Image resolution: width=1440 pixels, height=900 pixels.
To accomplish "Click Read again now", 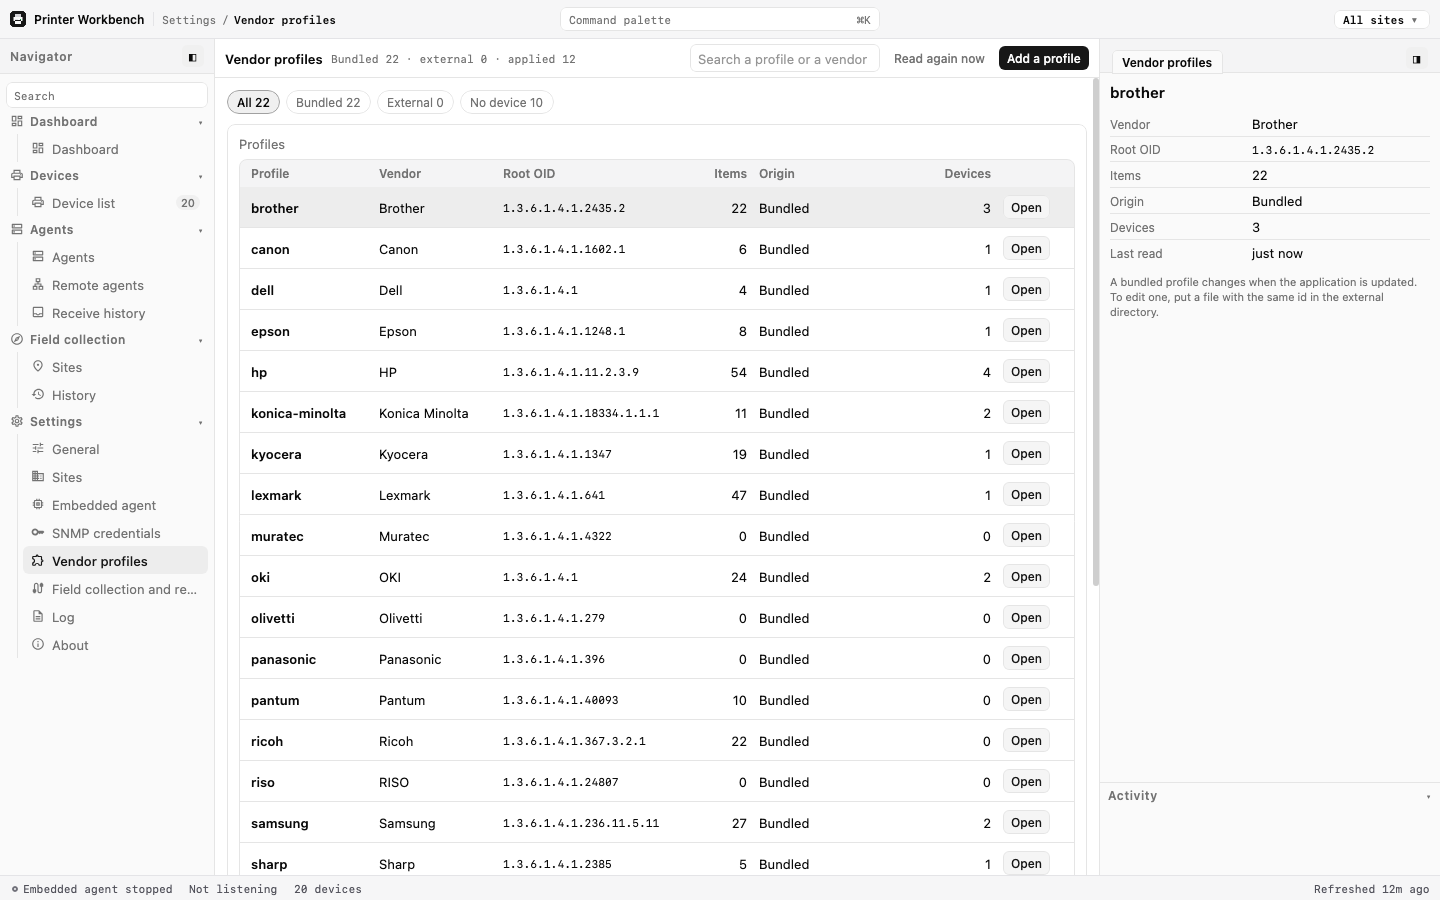I will (939, 59).
